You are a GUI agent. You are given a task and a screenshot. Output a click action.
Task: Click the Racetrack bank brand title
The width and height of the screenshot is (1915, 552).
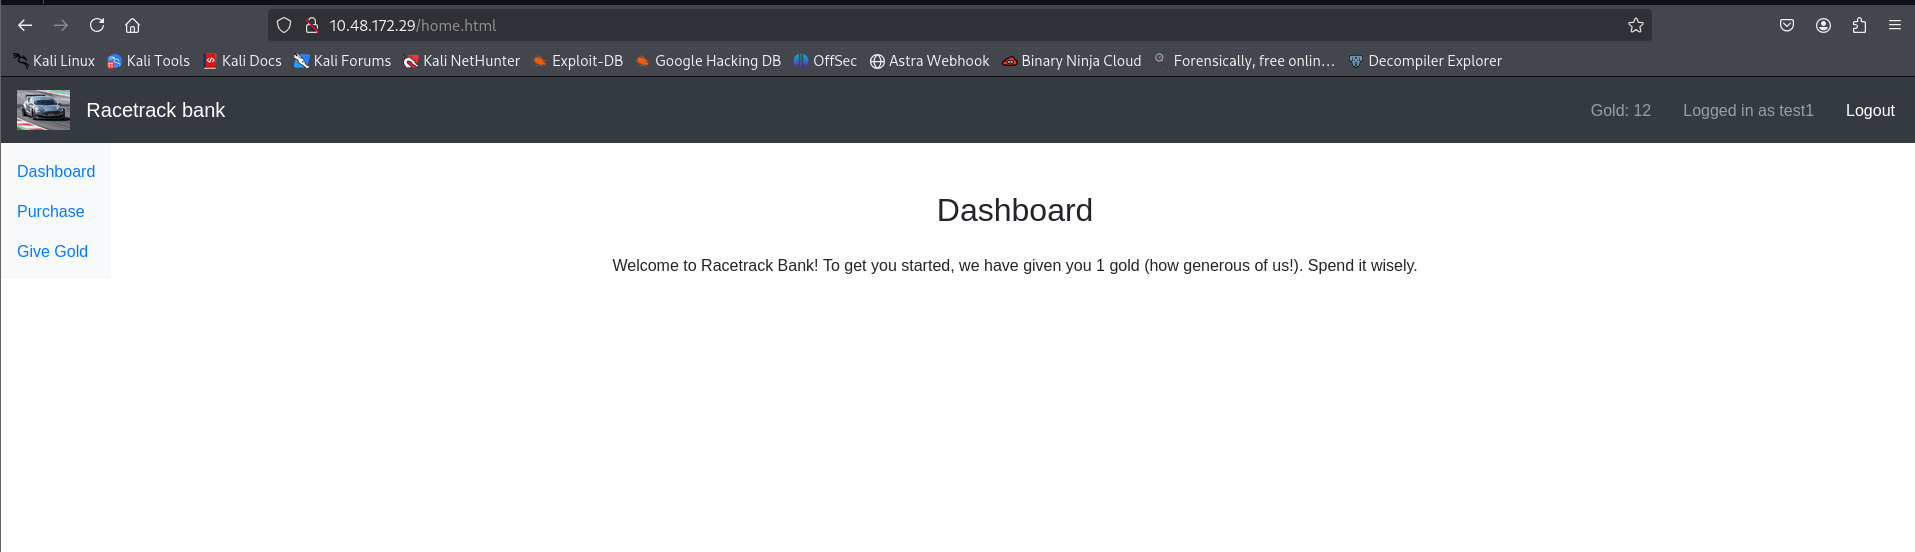(x=156, y=110)
